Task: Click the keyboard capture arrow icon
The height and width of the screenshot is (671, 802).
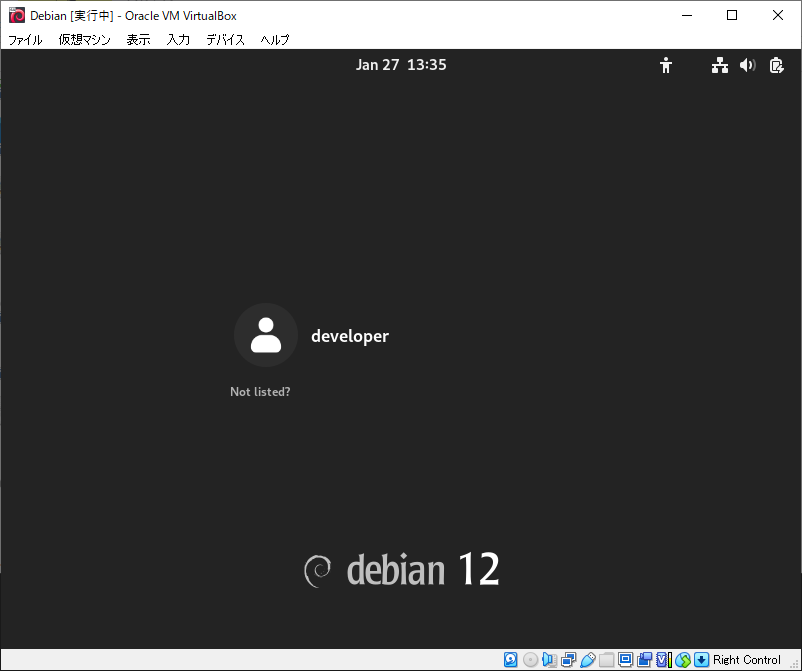Action: pyautogui.click(x=702, y=659)
